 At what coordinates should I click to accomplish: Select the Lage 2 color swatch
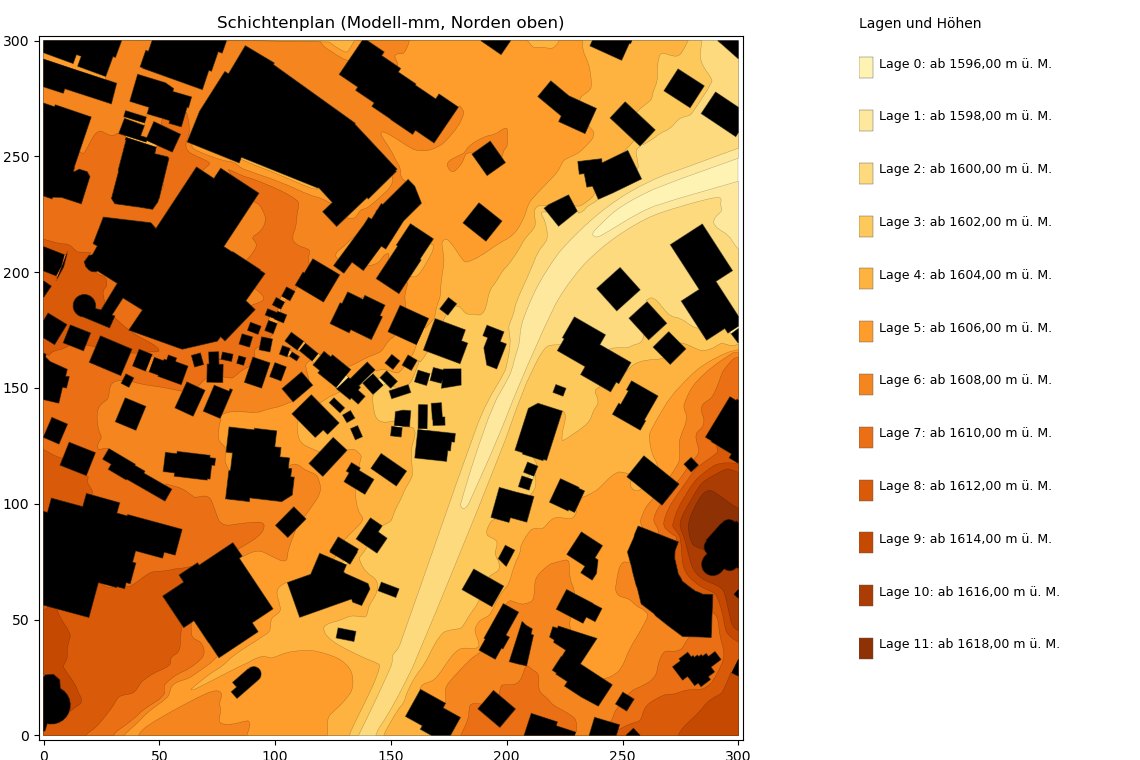pos(866,173)
